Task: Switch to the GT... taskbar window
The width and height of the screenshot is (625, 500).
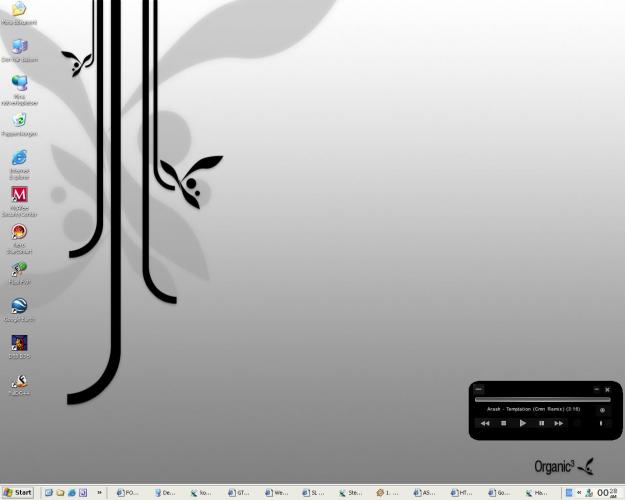Action: [x=240, y=492]
